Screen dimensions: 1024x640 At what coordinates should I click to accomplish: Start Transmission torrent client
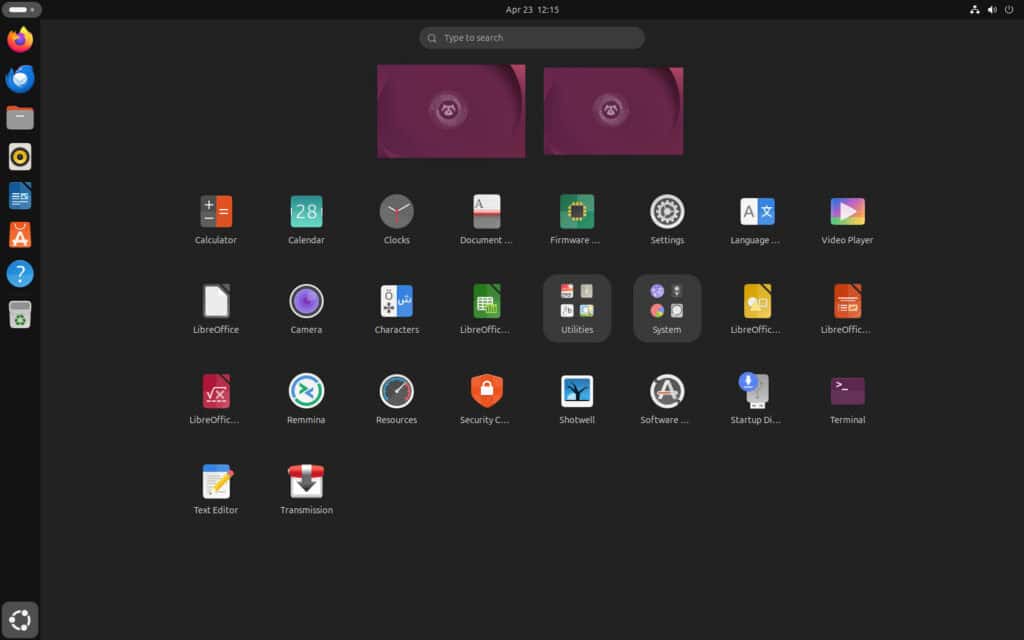tap(306, 480)
